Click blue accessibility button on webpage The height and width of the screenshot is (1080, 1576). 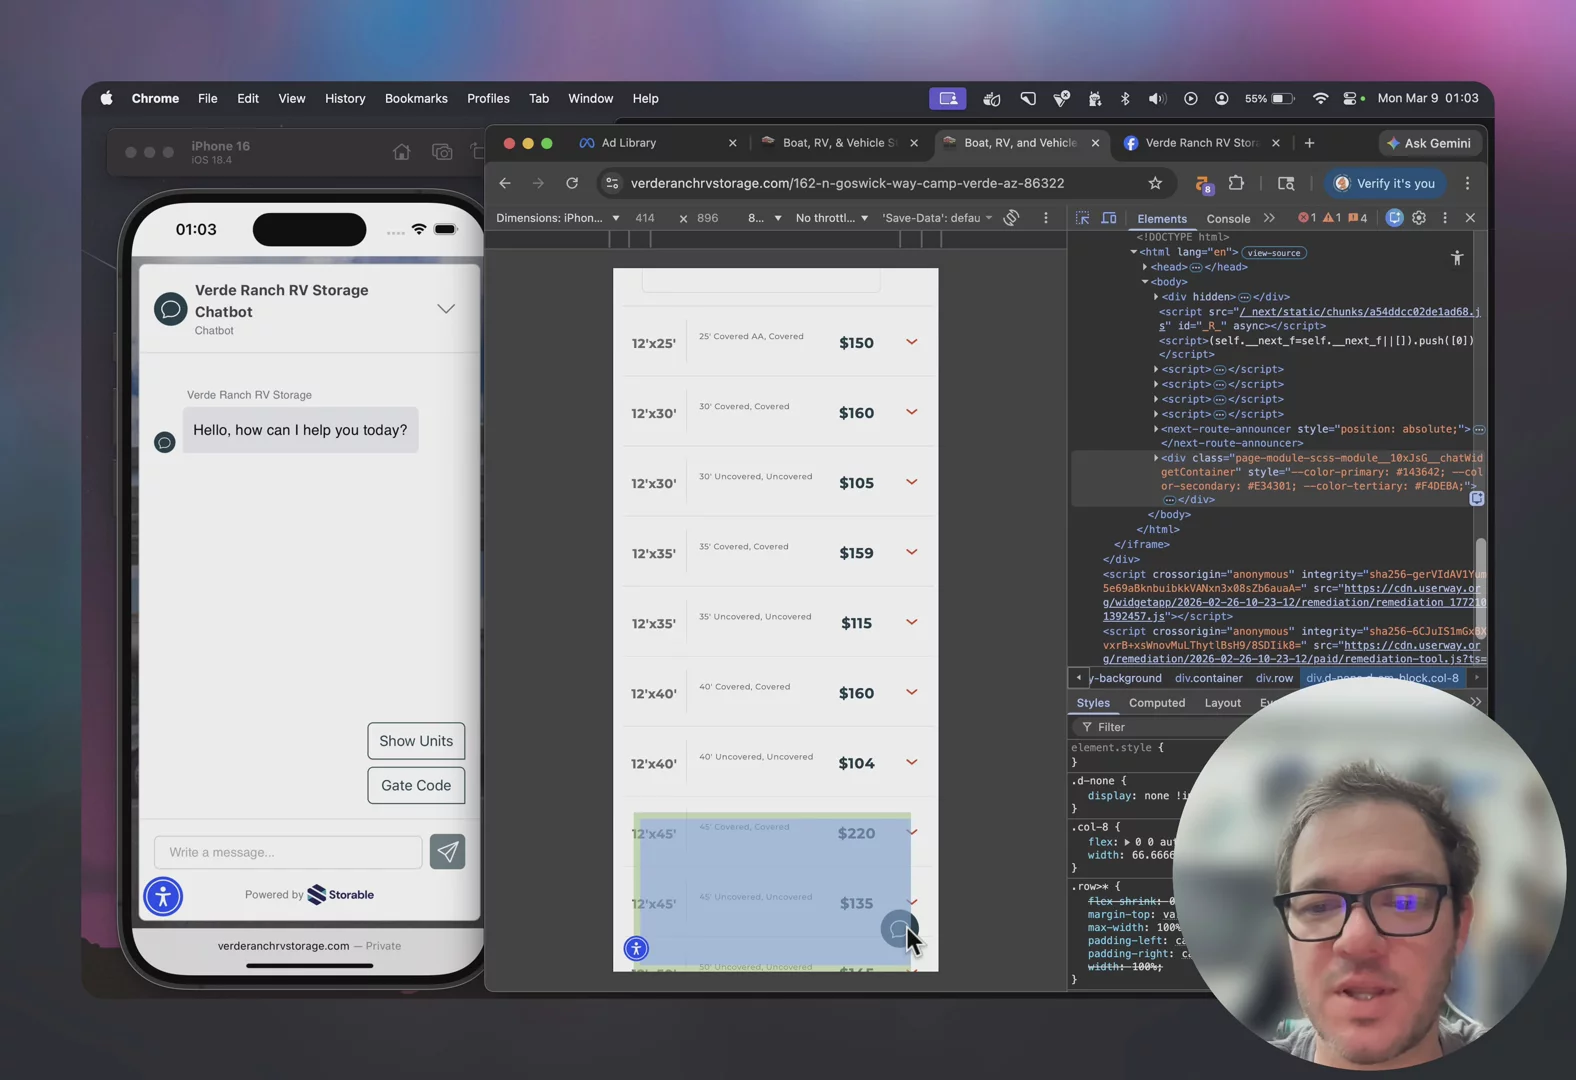coord(636,948)
